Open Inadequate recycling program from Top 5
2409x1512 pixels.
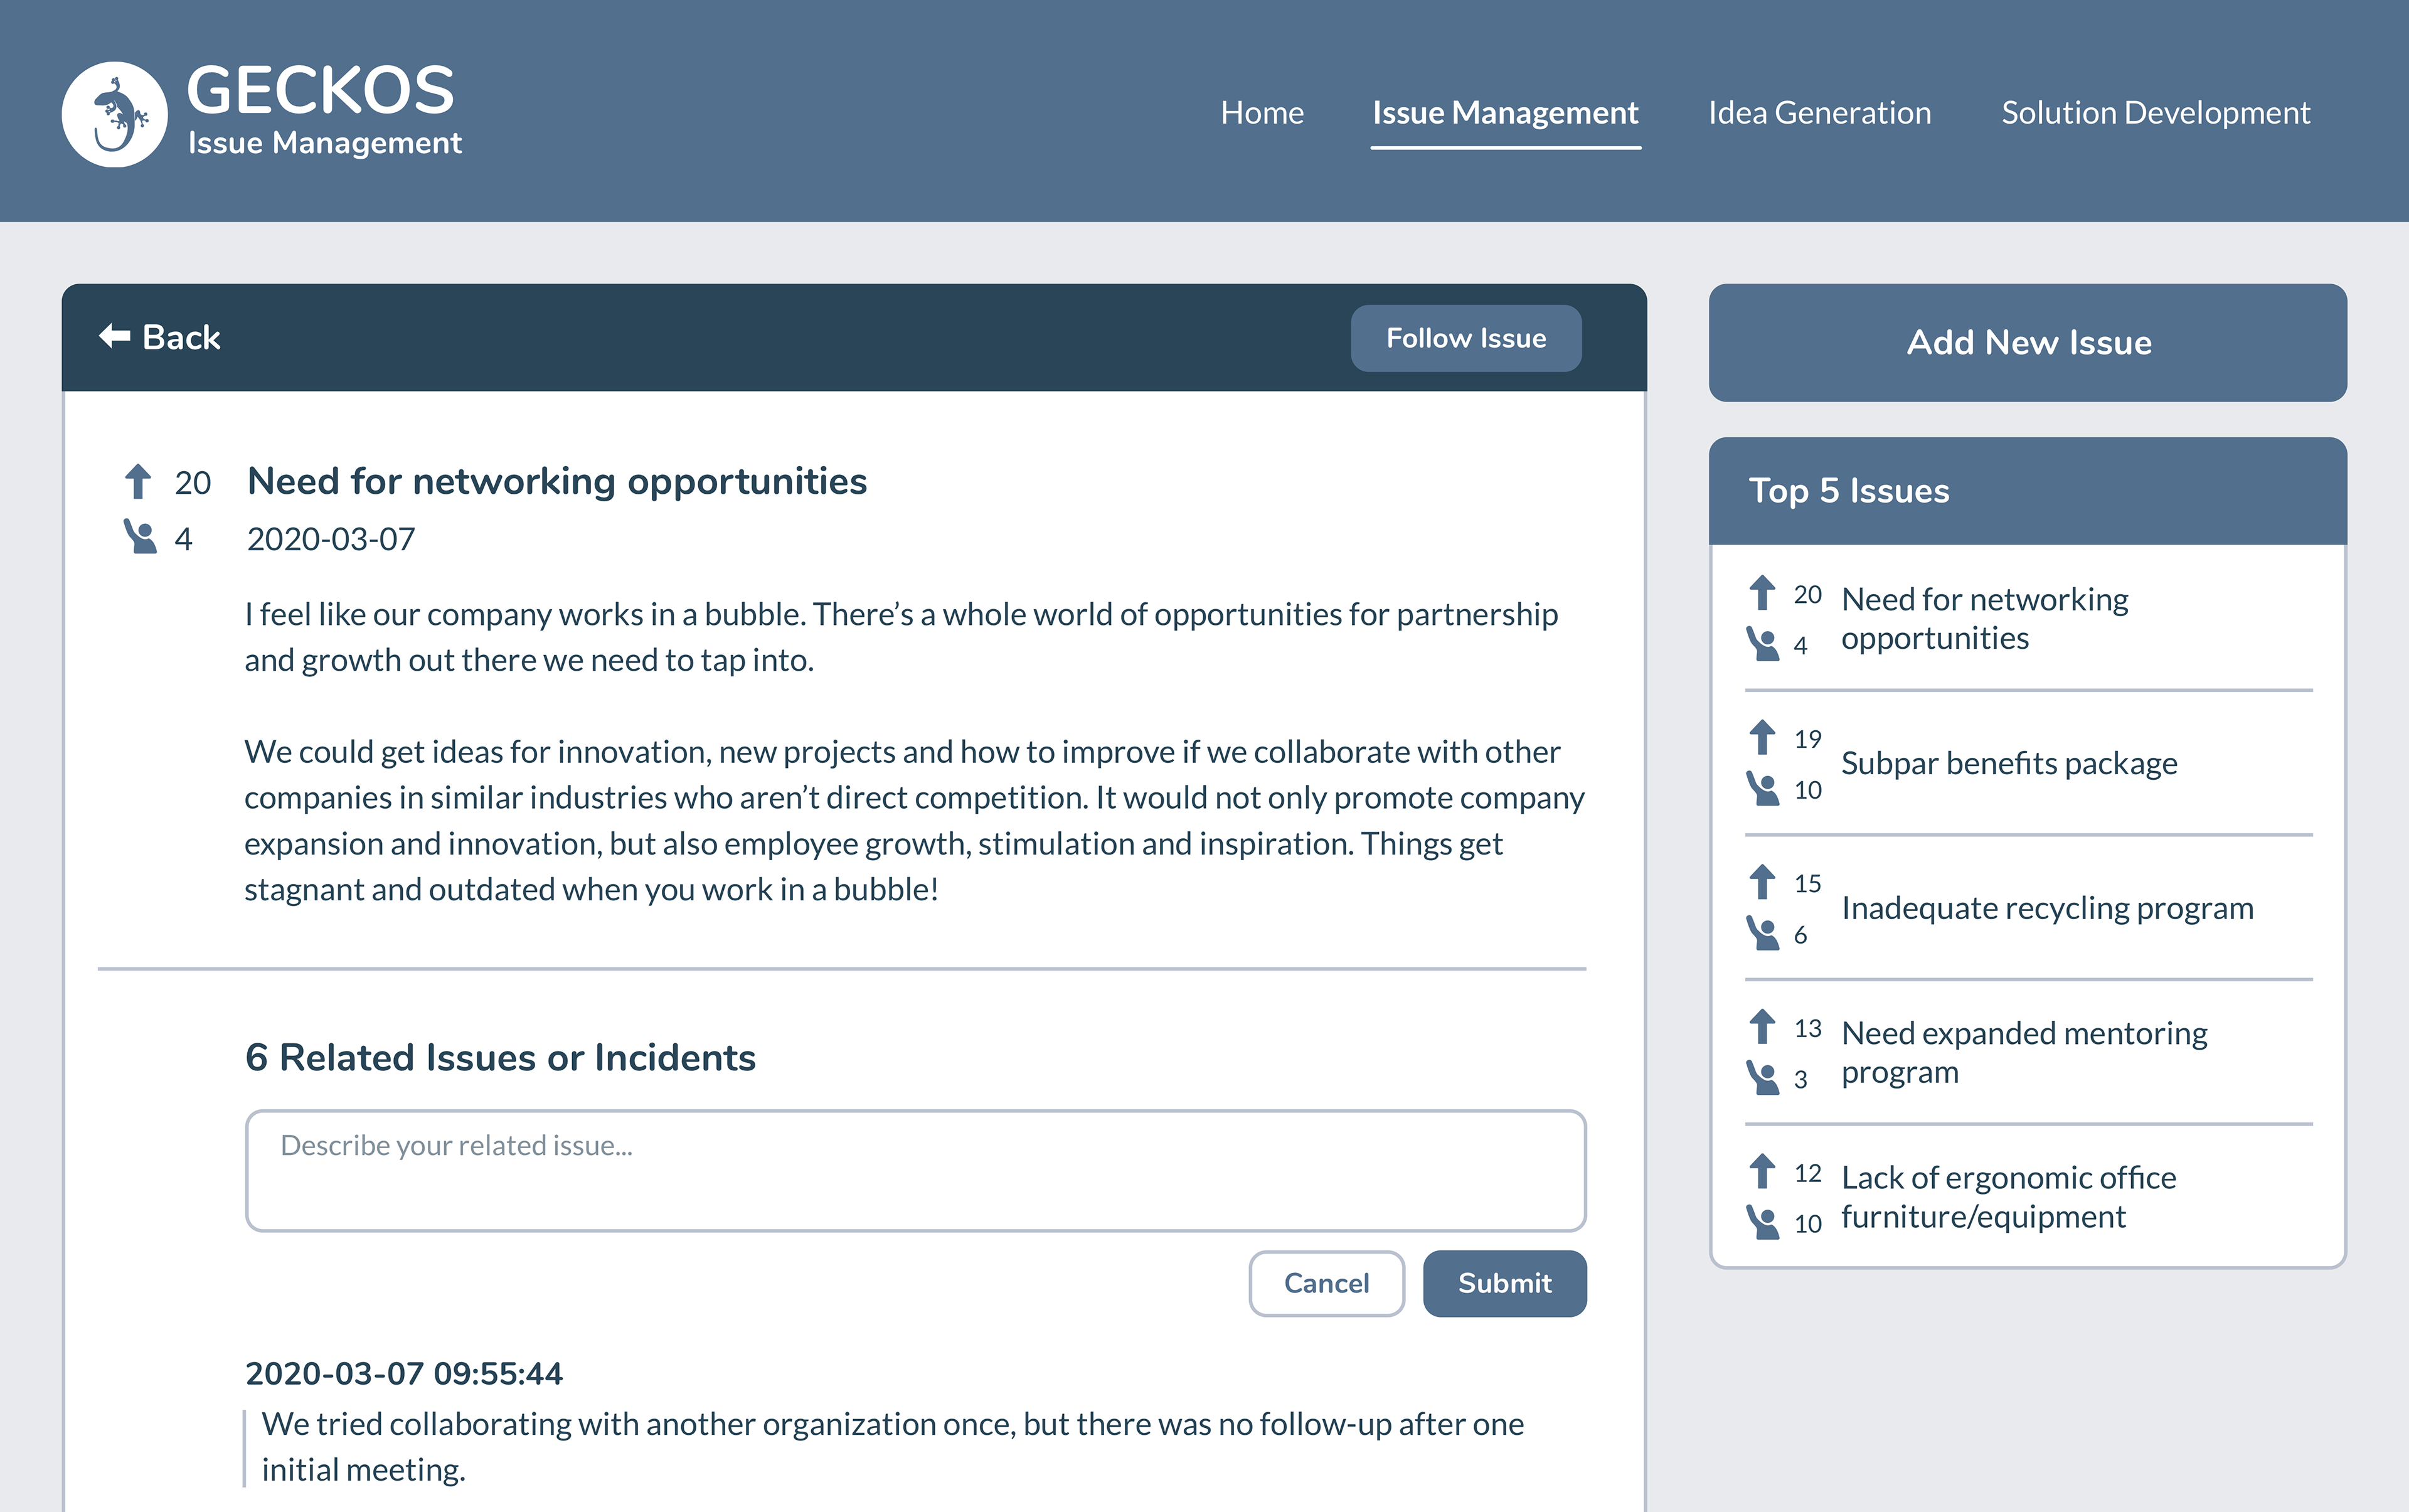2046,908
